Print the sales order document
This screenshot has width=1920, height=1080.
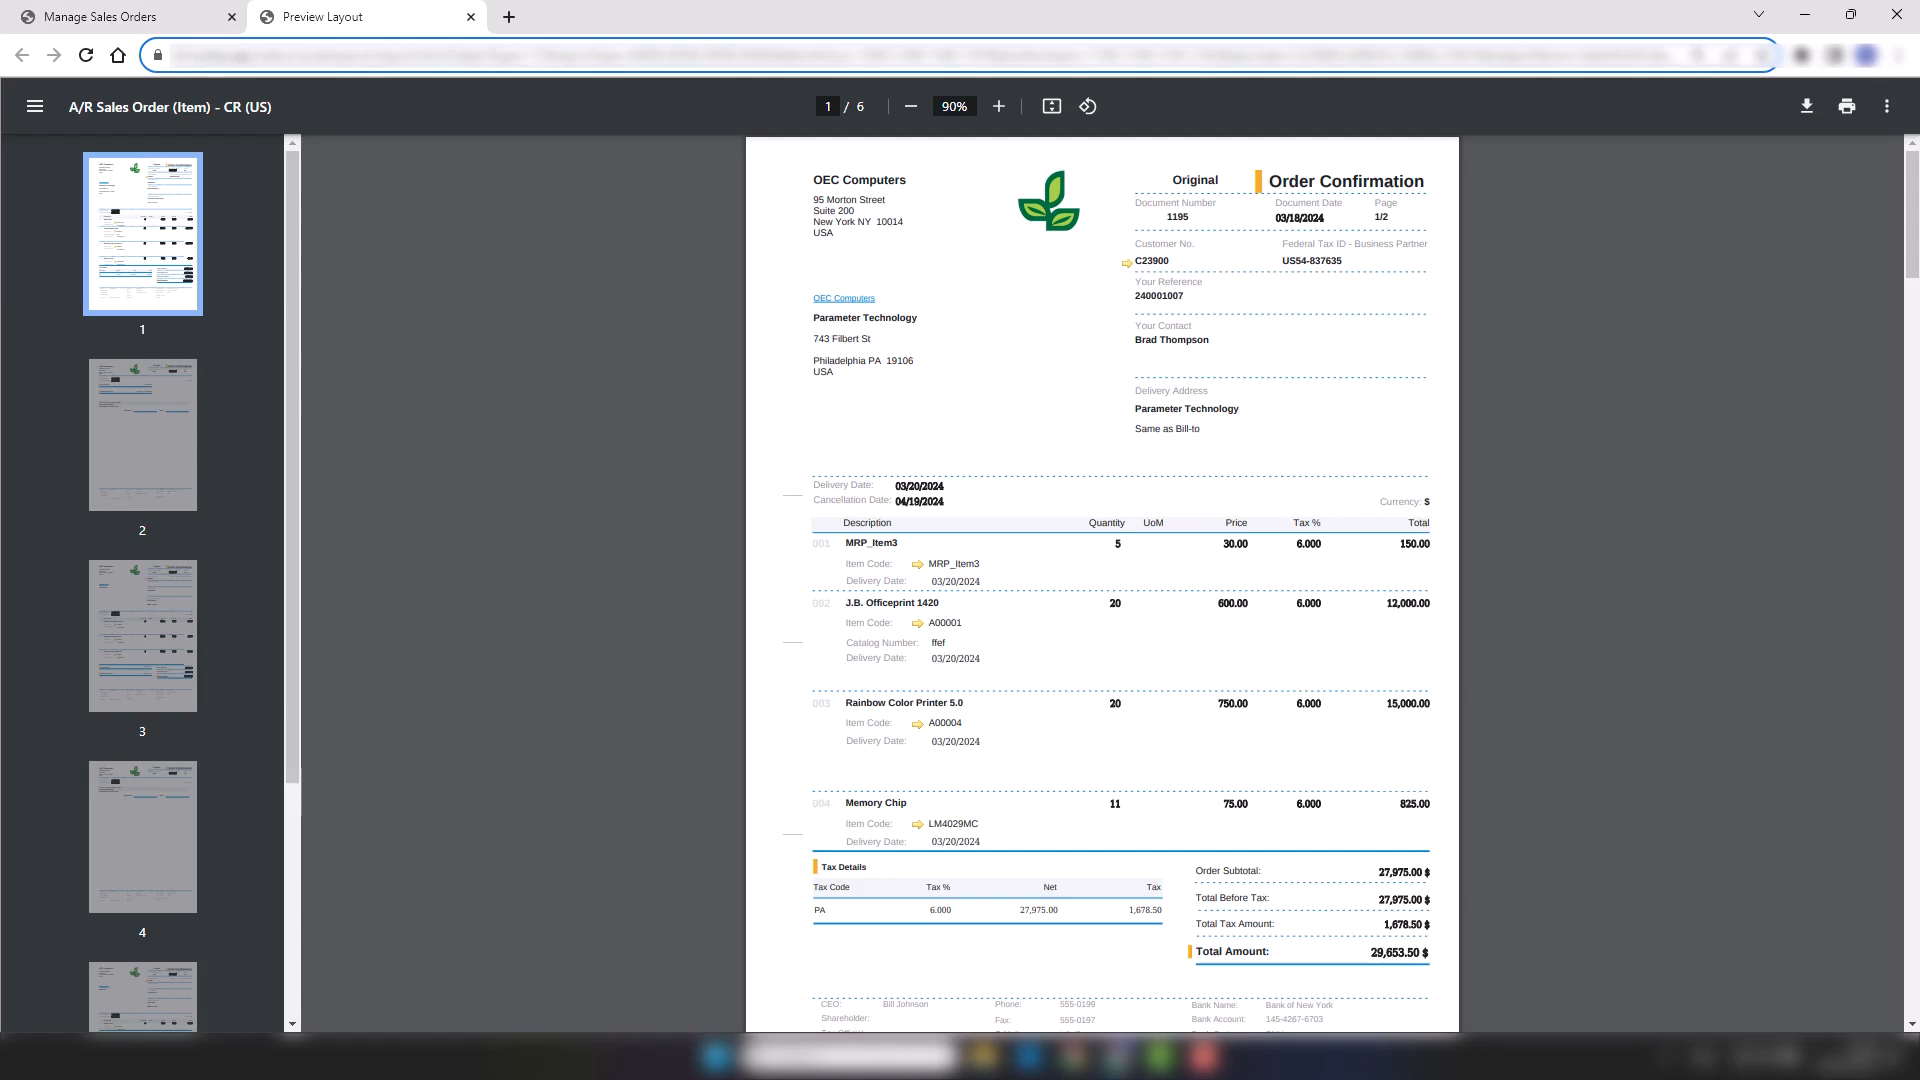click(x=1846, y=106)
